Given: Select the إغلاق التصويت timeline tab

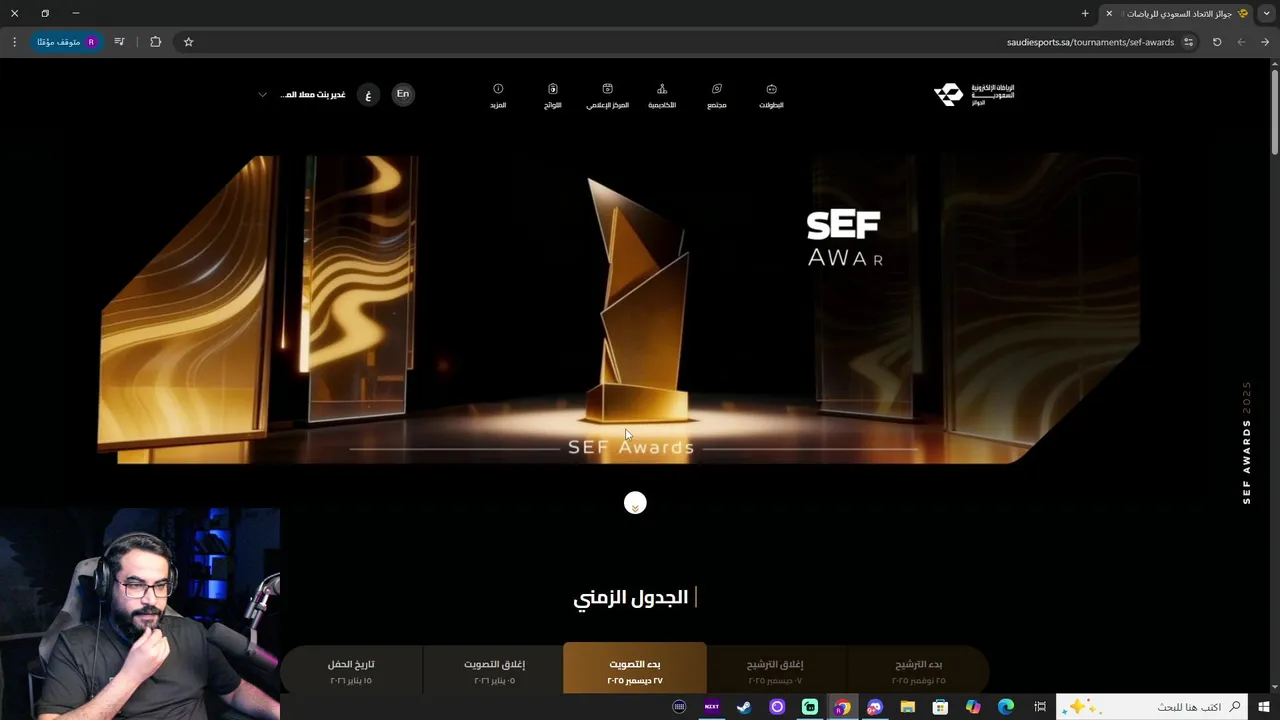Looking at the screenshot, I should click(494, 669).
